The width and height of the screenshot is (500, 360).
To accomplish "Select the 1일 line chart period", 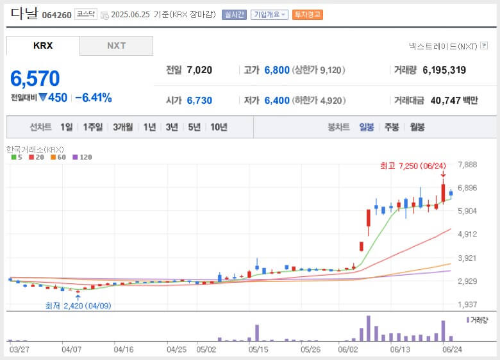I will [66, 127].
